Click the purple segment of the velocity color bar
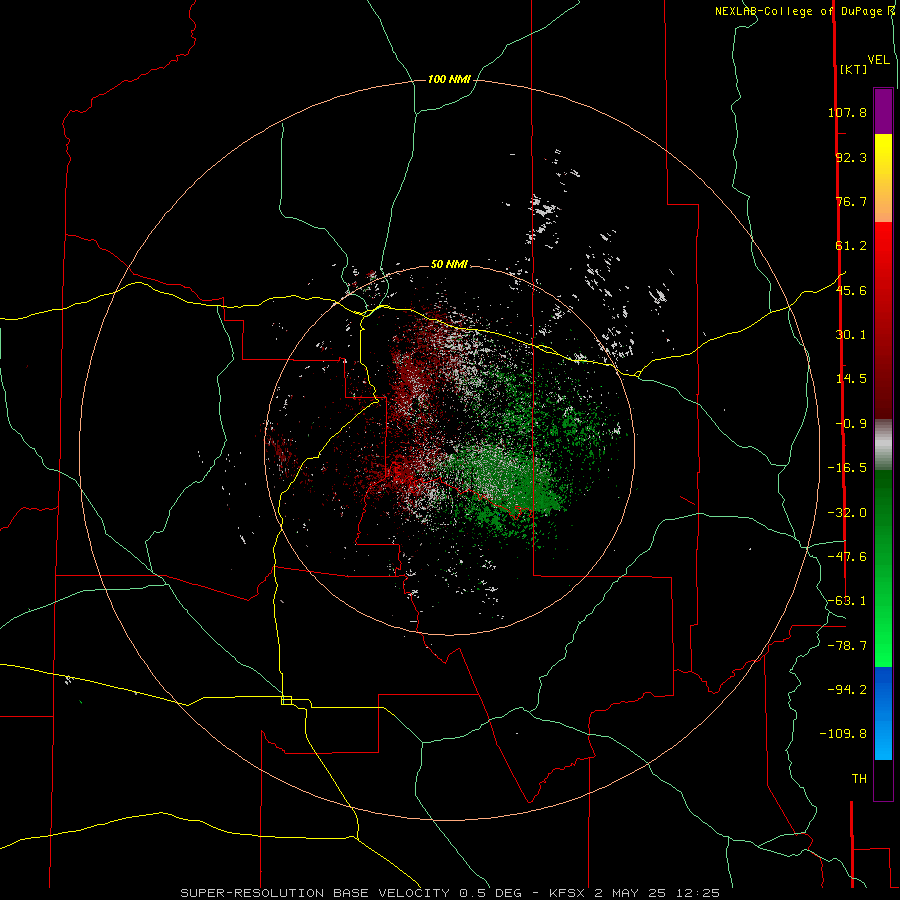Viewport: 900px width, 900px height. click(x=883, y=111)
